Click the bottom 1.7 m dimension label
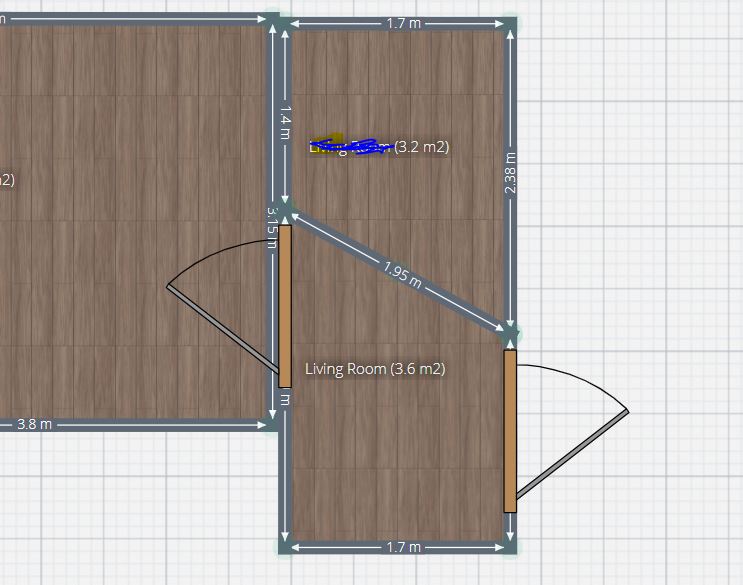 point(402,547)
